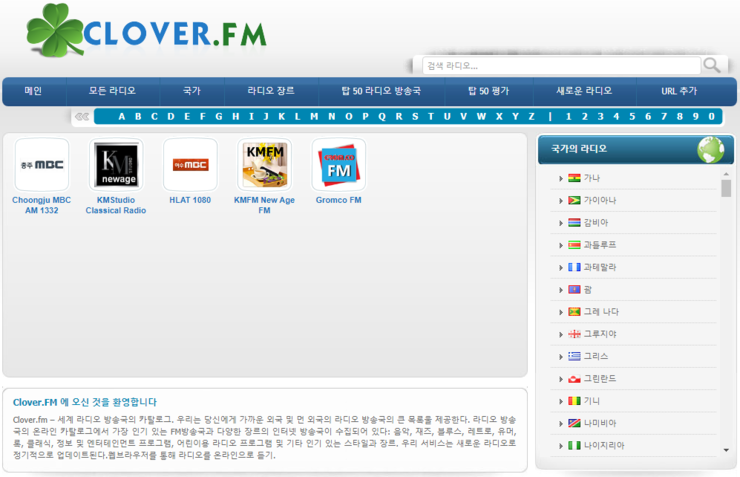The height and width of the screenshot is (477, 740).
Task: Click the Clover.FM clover logo
Action: pos(146,30)
